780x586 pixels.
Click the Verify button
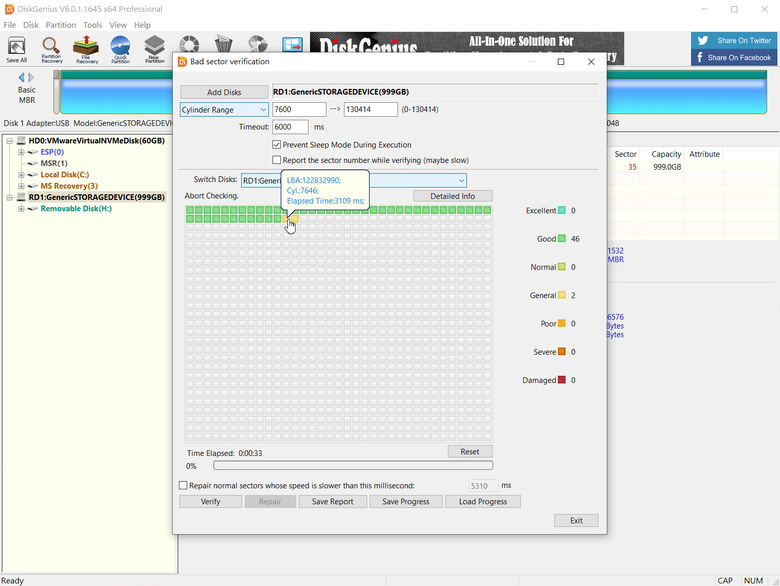(x=210, y=501)
